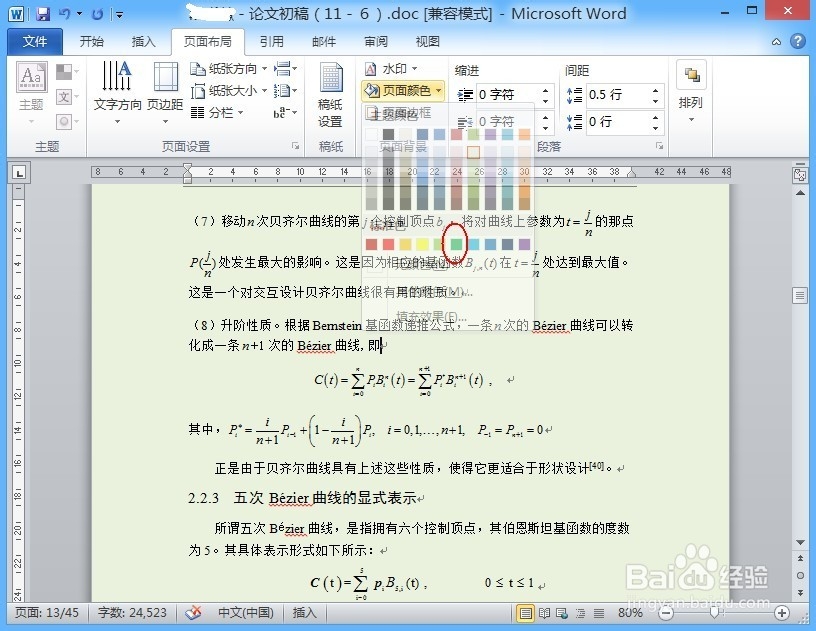
Task: Switch to the 插入 Insert ribbon tab
Action: (x=144, y=41)
